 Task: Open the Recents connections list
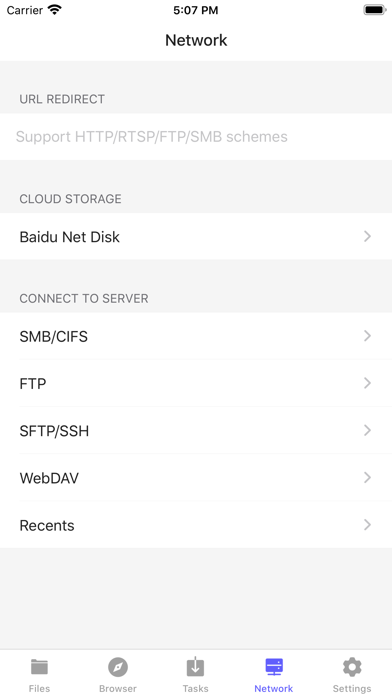point(196,525)
